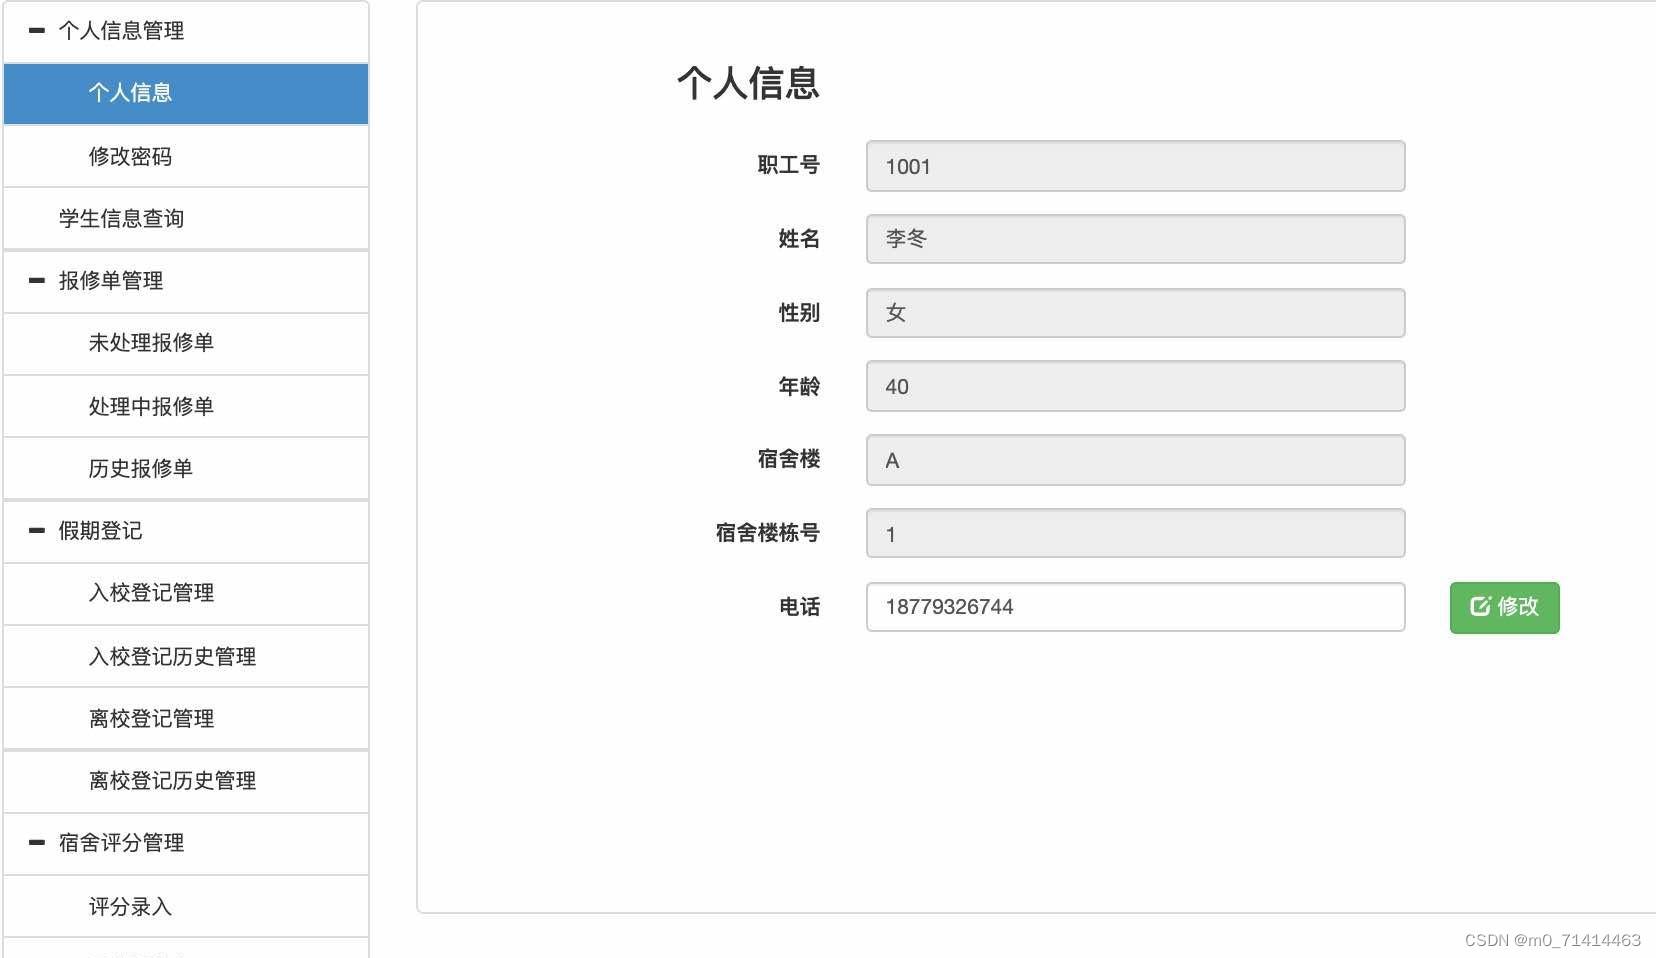
Task: Collapse the 宿舍评分管理 section minus icon
Action: point(37,843)
